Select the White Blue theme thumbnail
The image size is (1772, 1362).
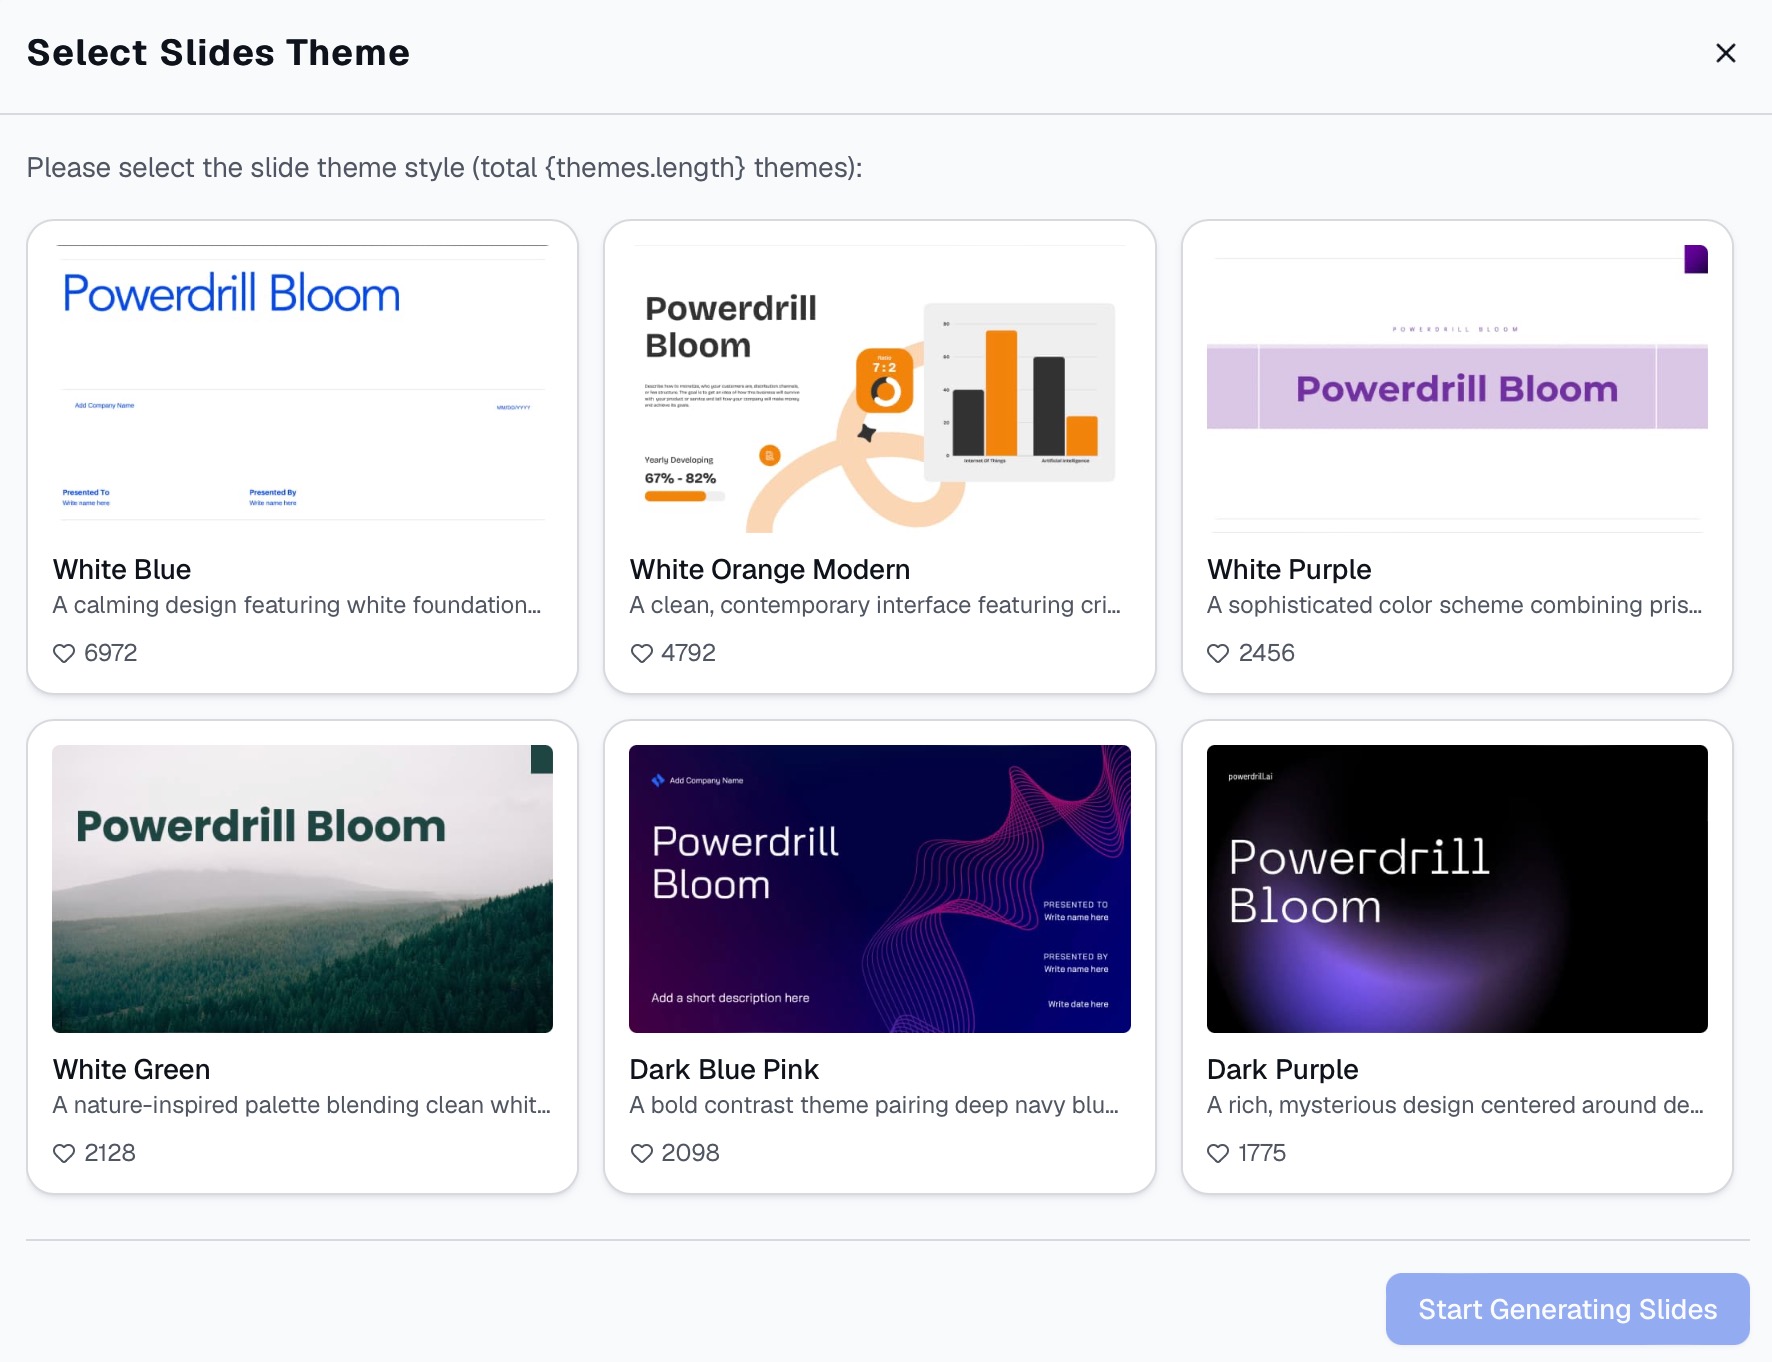tap(302, 389)
